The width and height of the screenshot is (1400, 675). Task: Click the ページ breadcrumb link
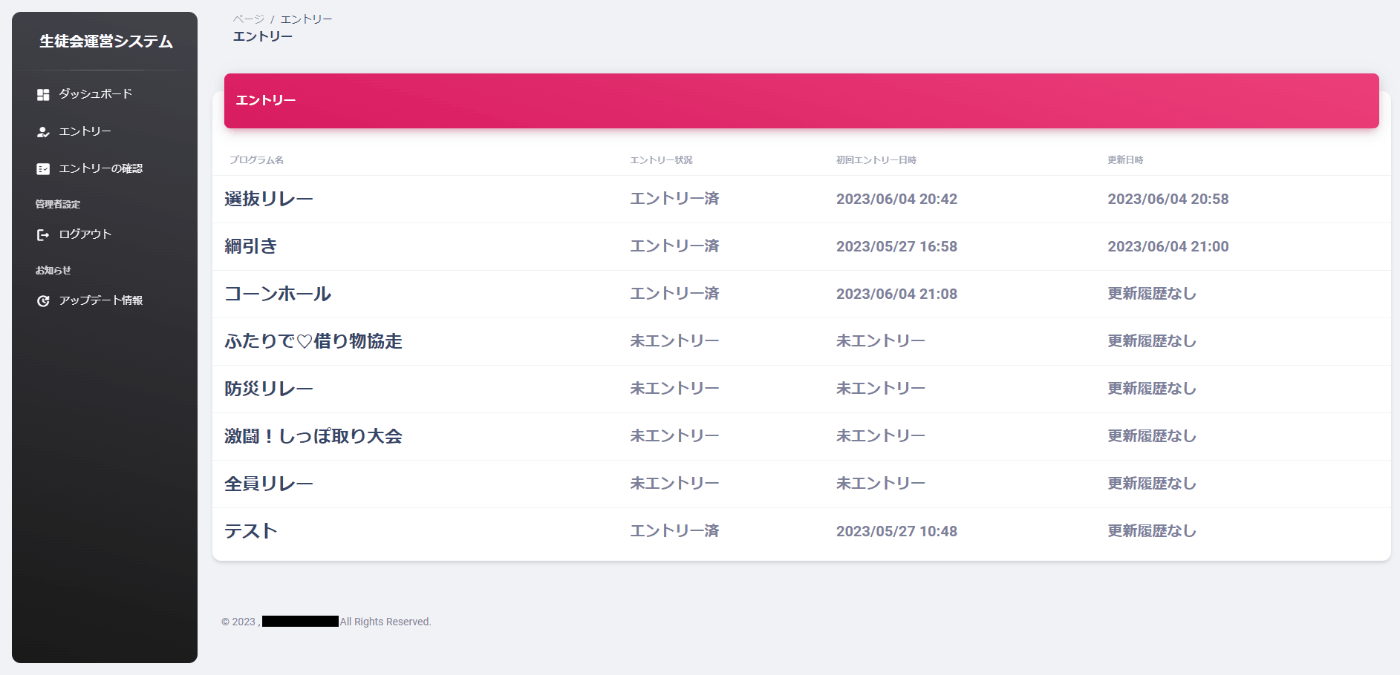click(249, 19)
